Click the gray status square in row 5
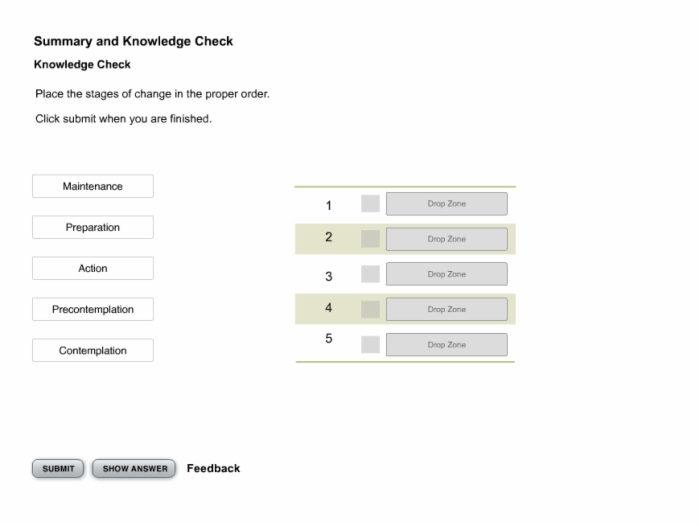This screenshot has height=526, width=700. coord(371,345)
